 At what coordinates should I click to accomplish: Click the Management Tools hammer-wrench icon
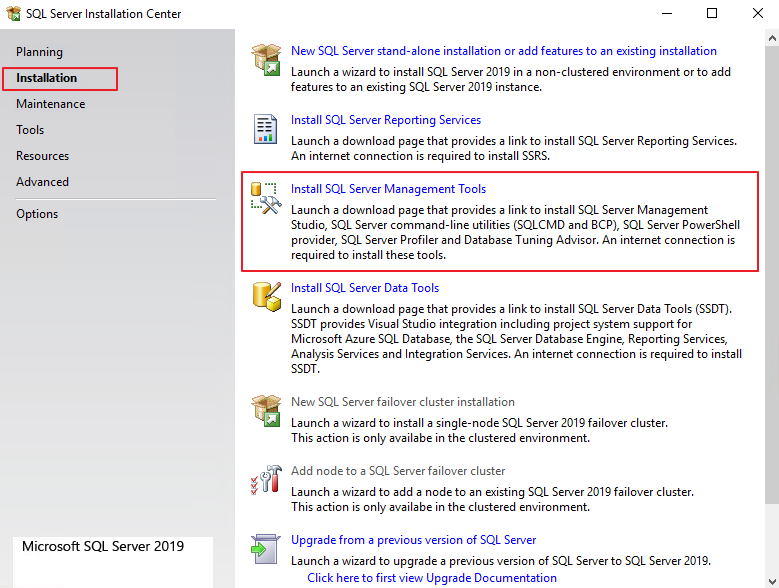click(x=266, y=198)
